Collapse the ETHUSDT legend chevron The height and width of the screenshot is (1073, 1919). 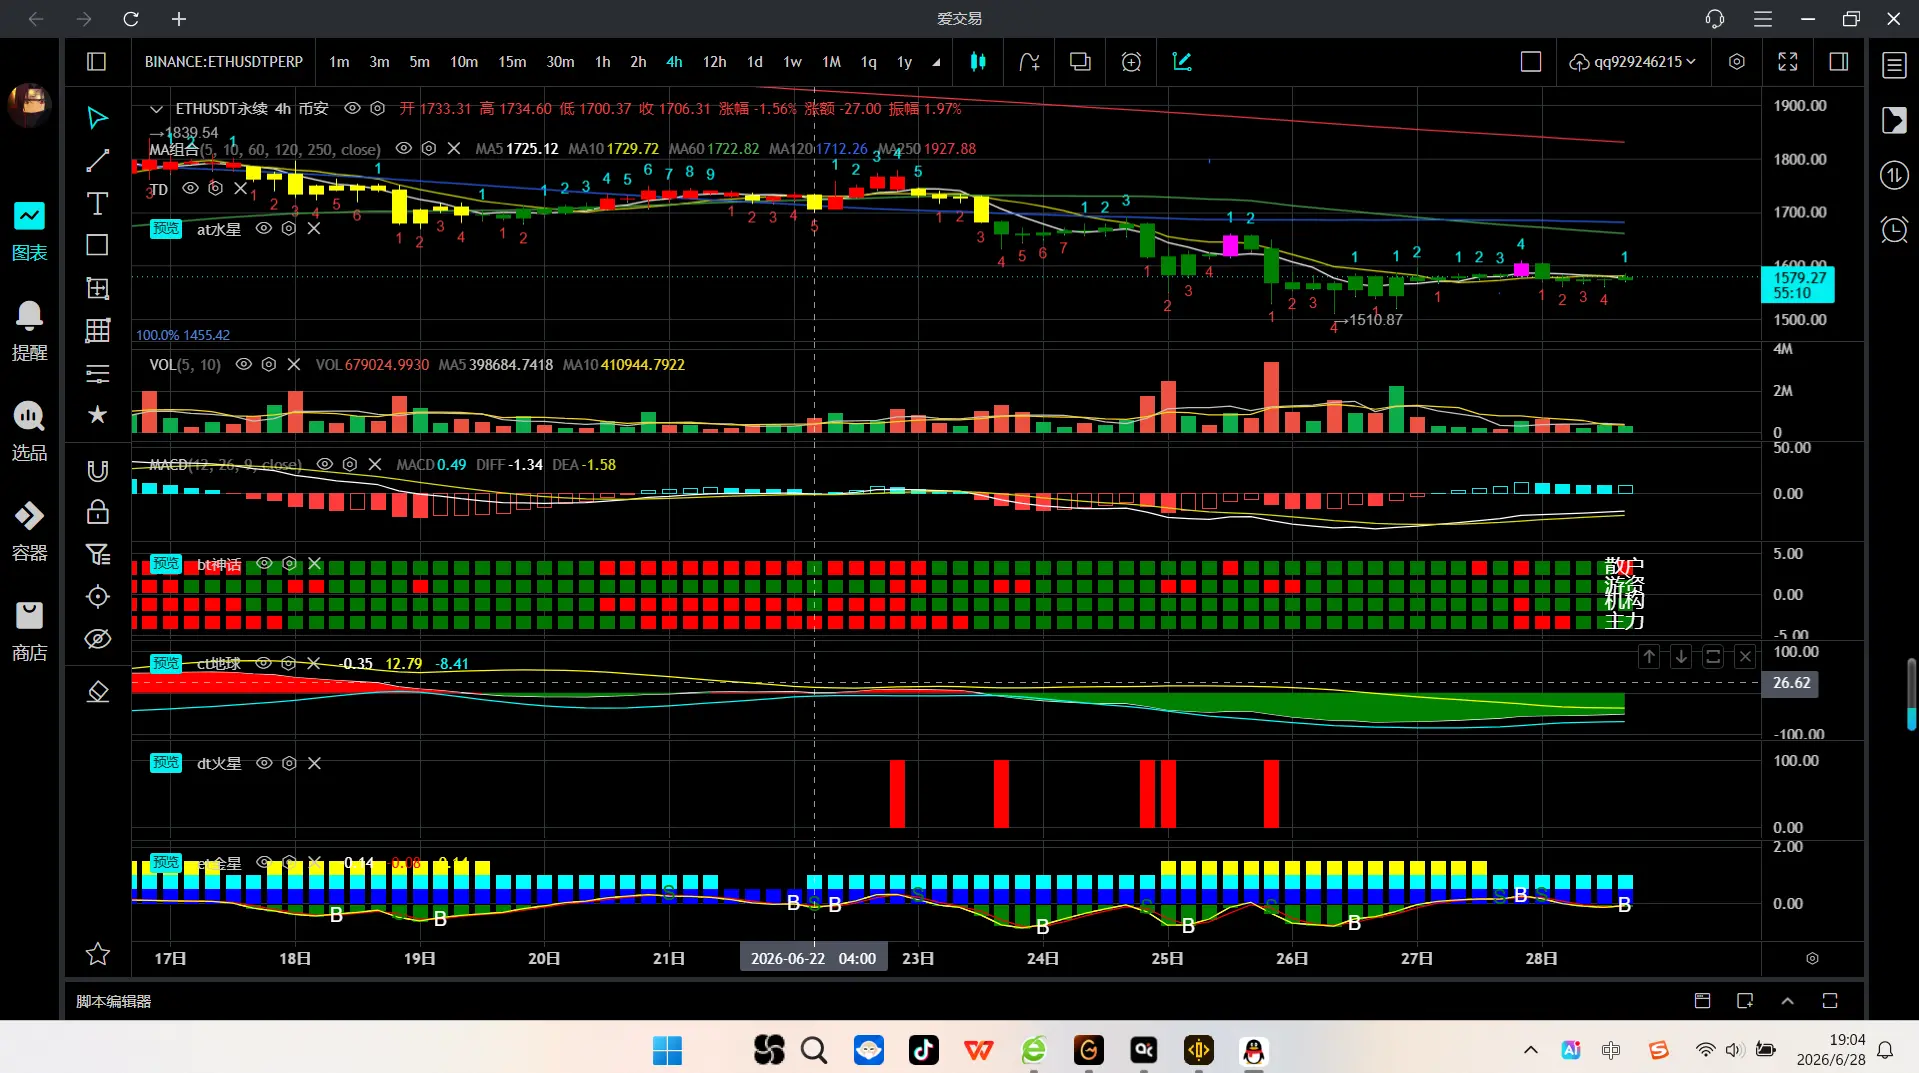156,109
